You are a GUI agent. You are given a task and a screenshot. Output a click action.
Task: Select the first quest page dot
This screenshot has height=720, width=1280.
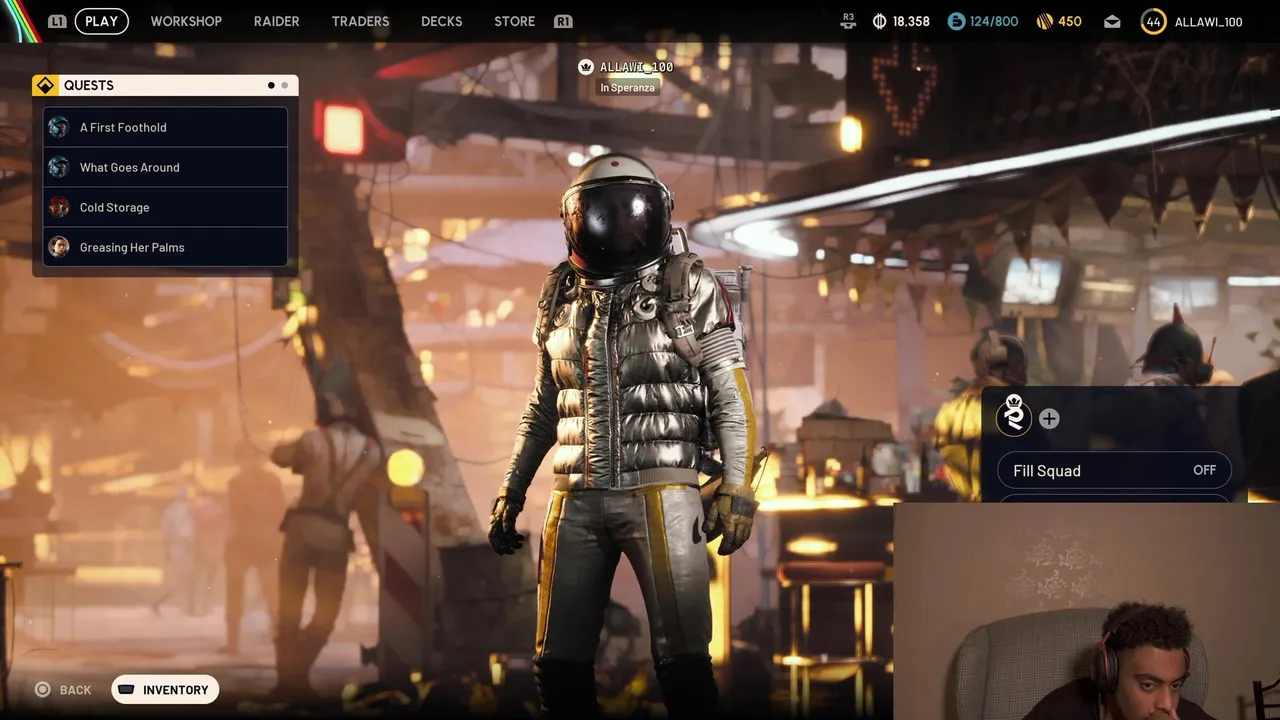point(271,85)
